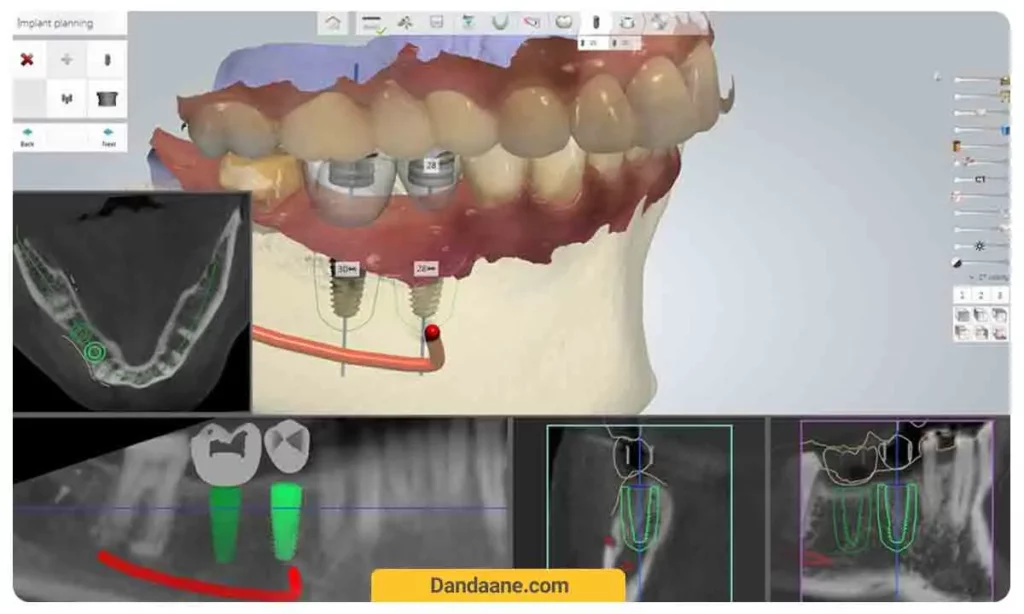Select the implant step icon in top toolbar
The width and height of the screenshot is (1024, 614).
point(595,22)
